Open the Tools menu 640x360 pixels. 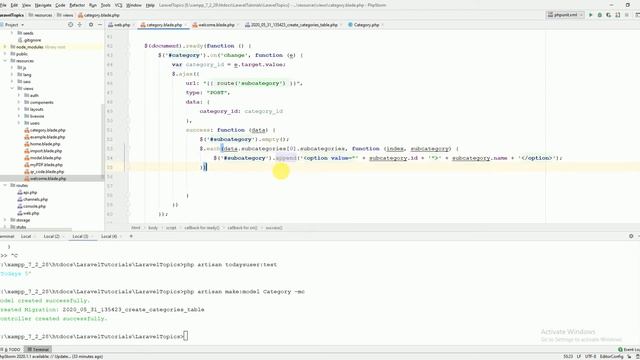(105, 5)
